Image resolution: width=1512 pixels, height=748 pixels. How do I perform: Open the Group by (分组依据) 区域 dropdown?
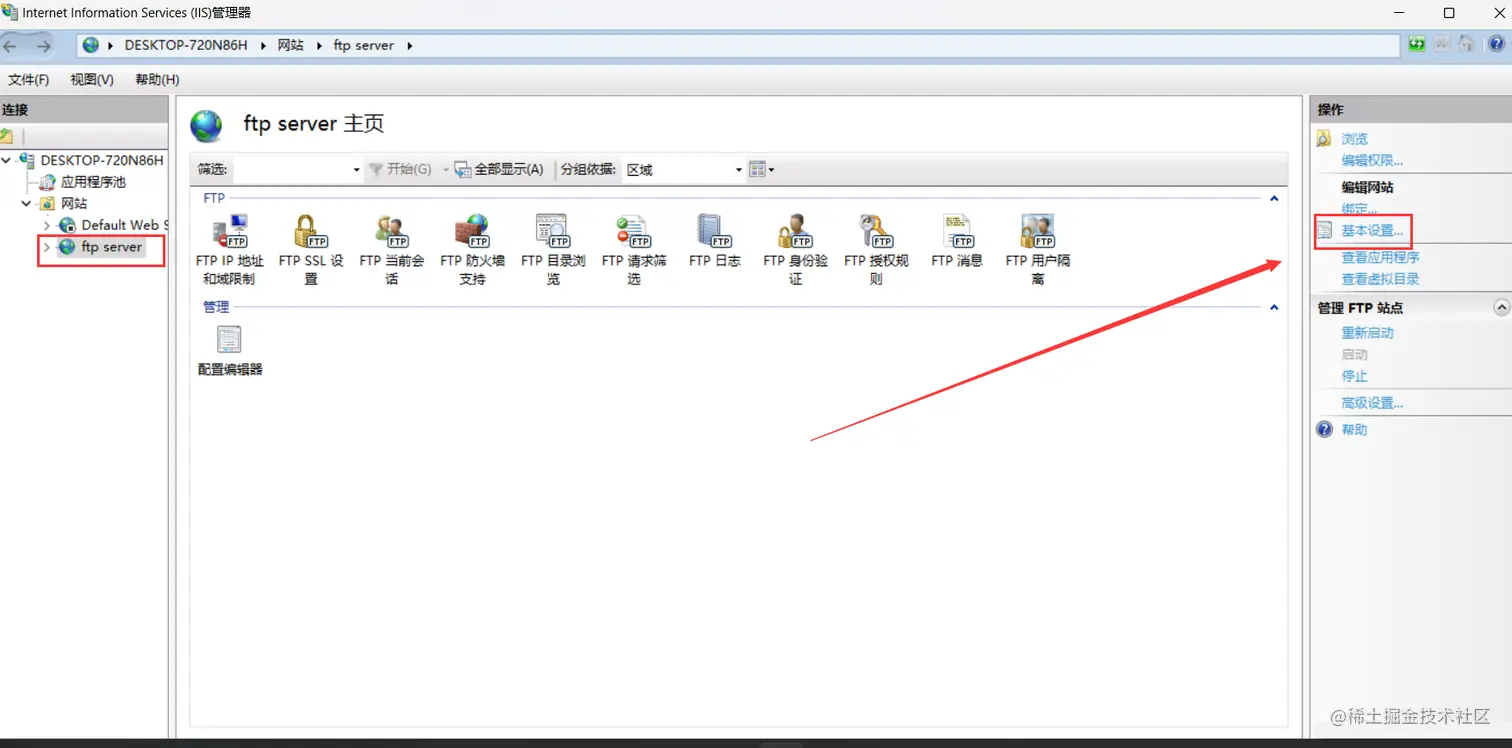click(684, 170)
